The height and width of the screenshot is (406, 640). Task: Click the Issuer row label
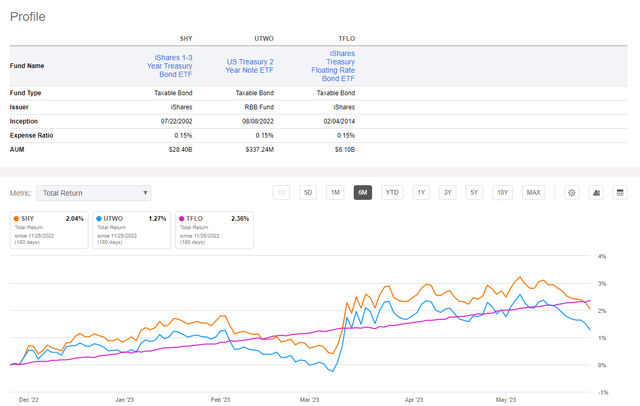click(x=19, y=107)
